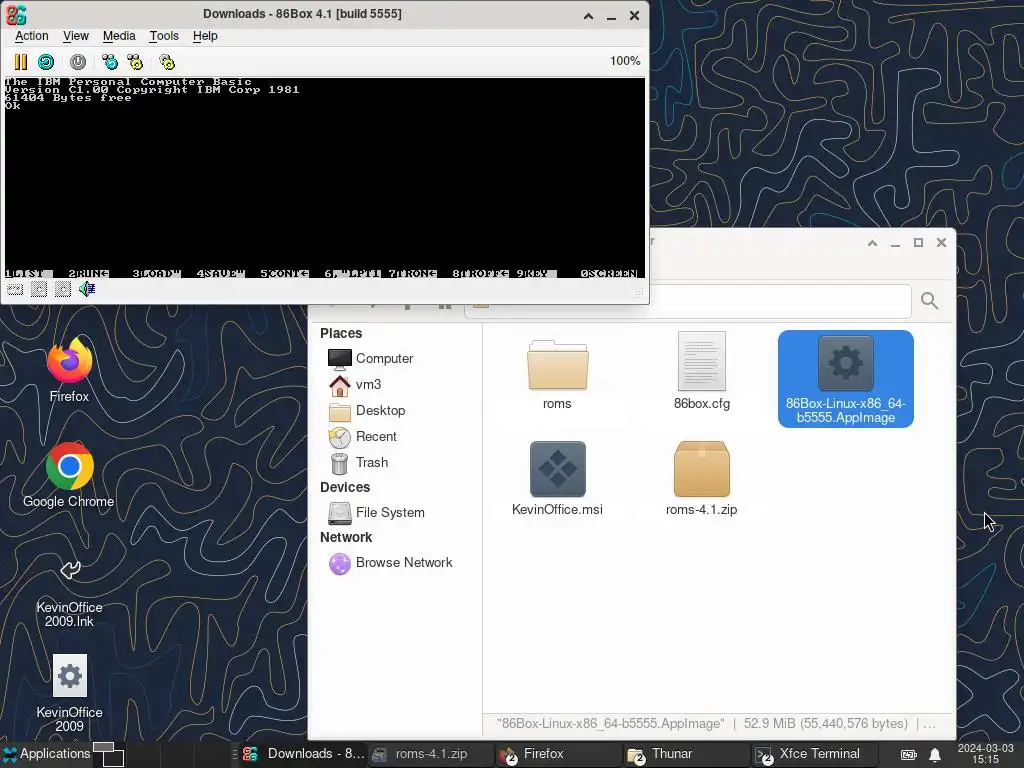Open the Help menu in 86Box

tap(205, 36)
